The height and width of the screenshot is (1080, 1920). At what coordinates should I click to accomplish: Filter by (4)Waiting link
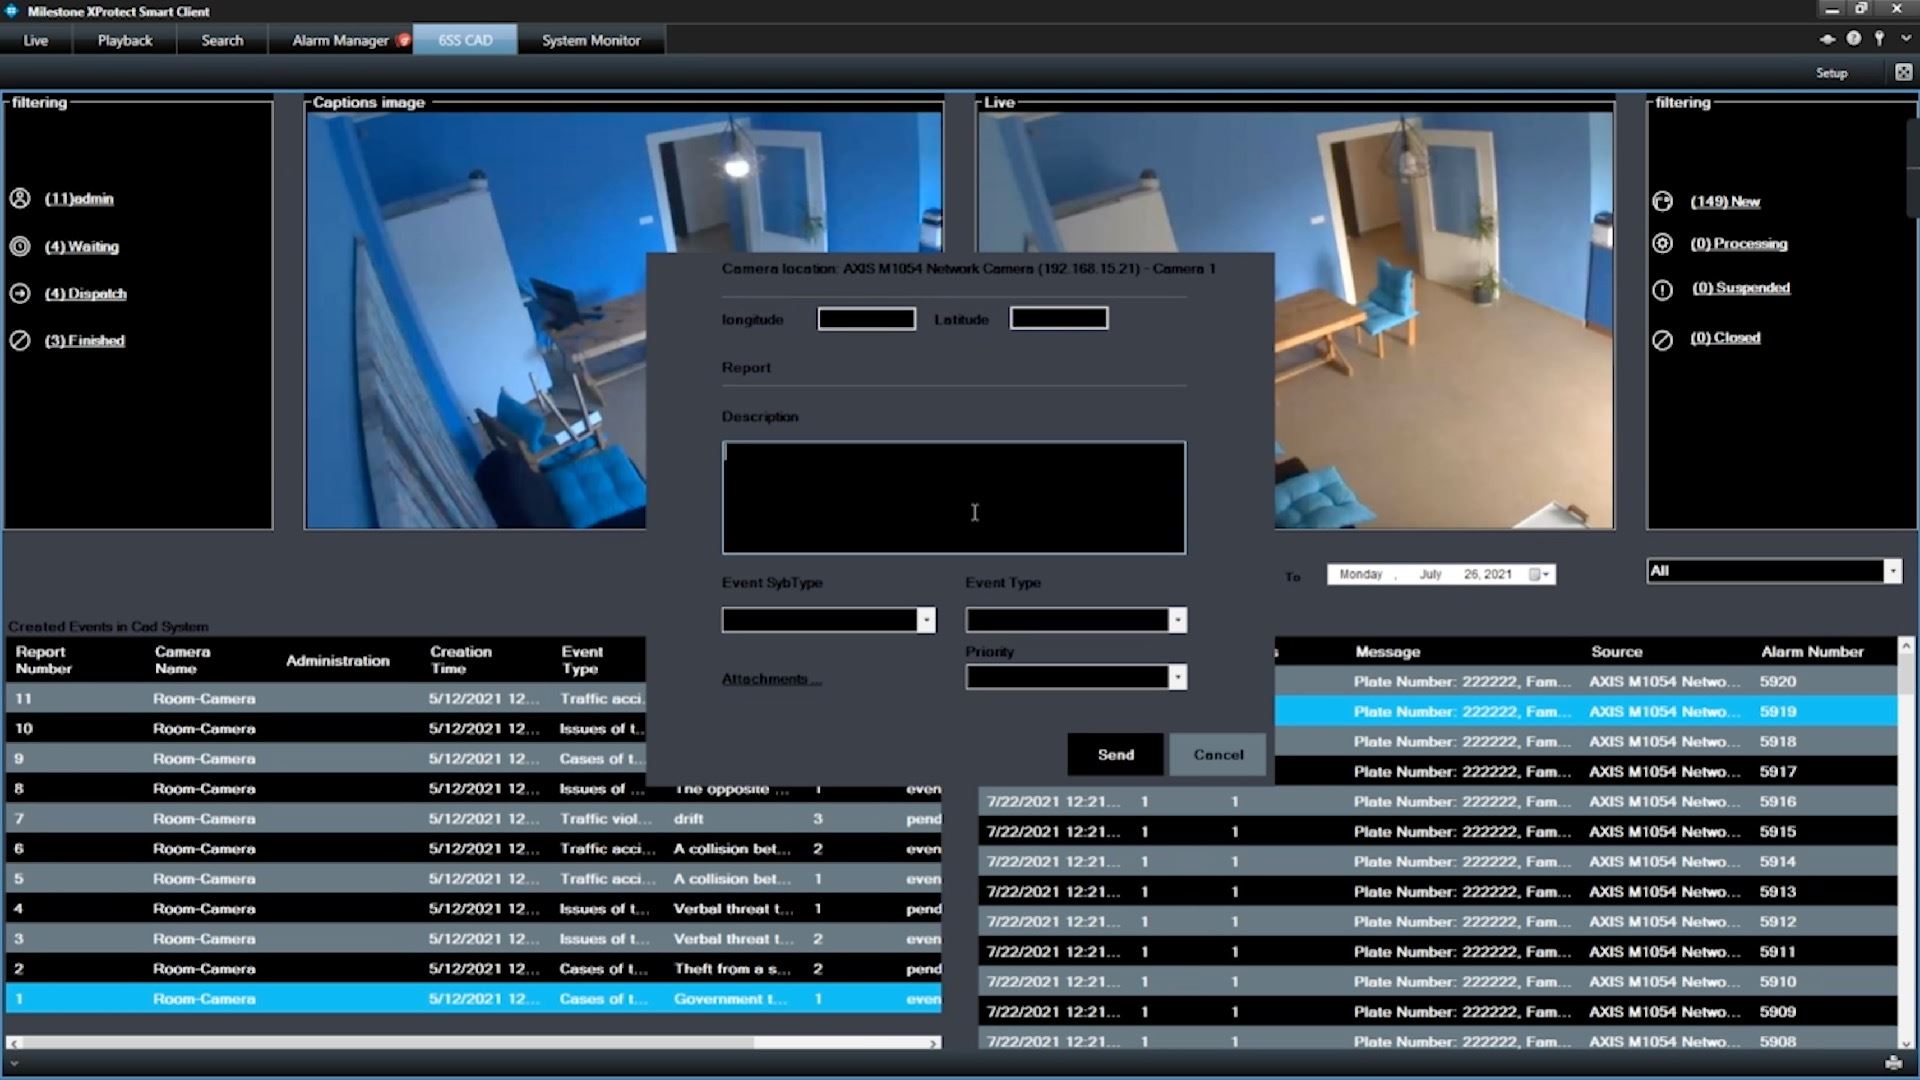point(81,247)
